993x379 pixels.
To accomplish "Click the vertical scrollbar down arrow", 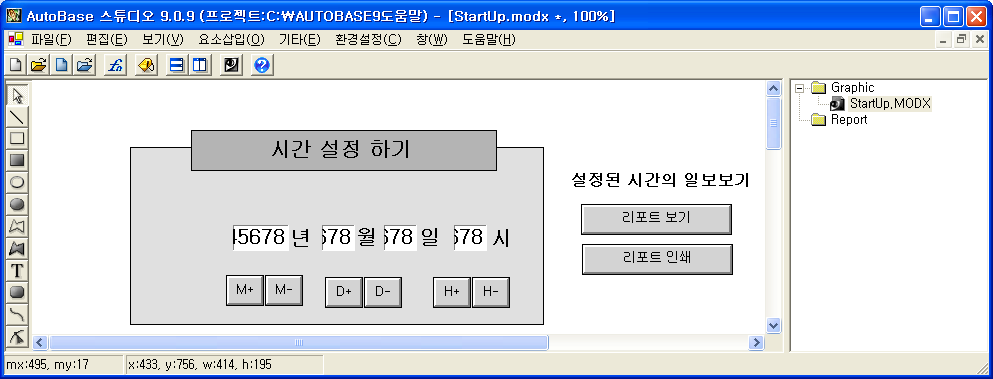I will (773, 325).
